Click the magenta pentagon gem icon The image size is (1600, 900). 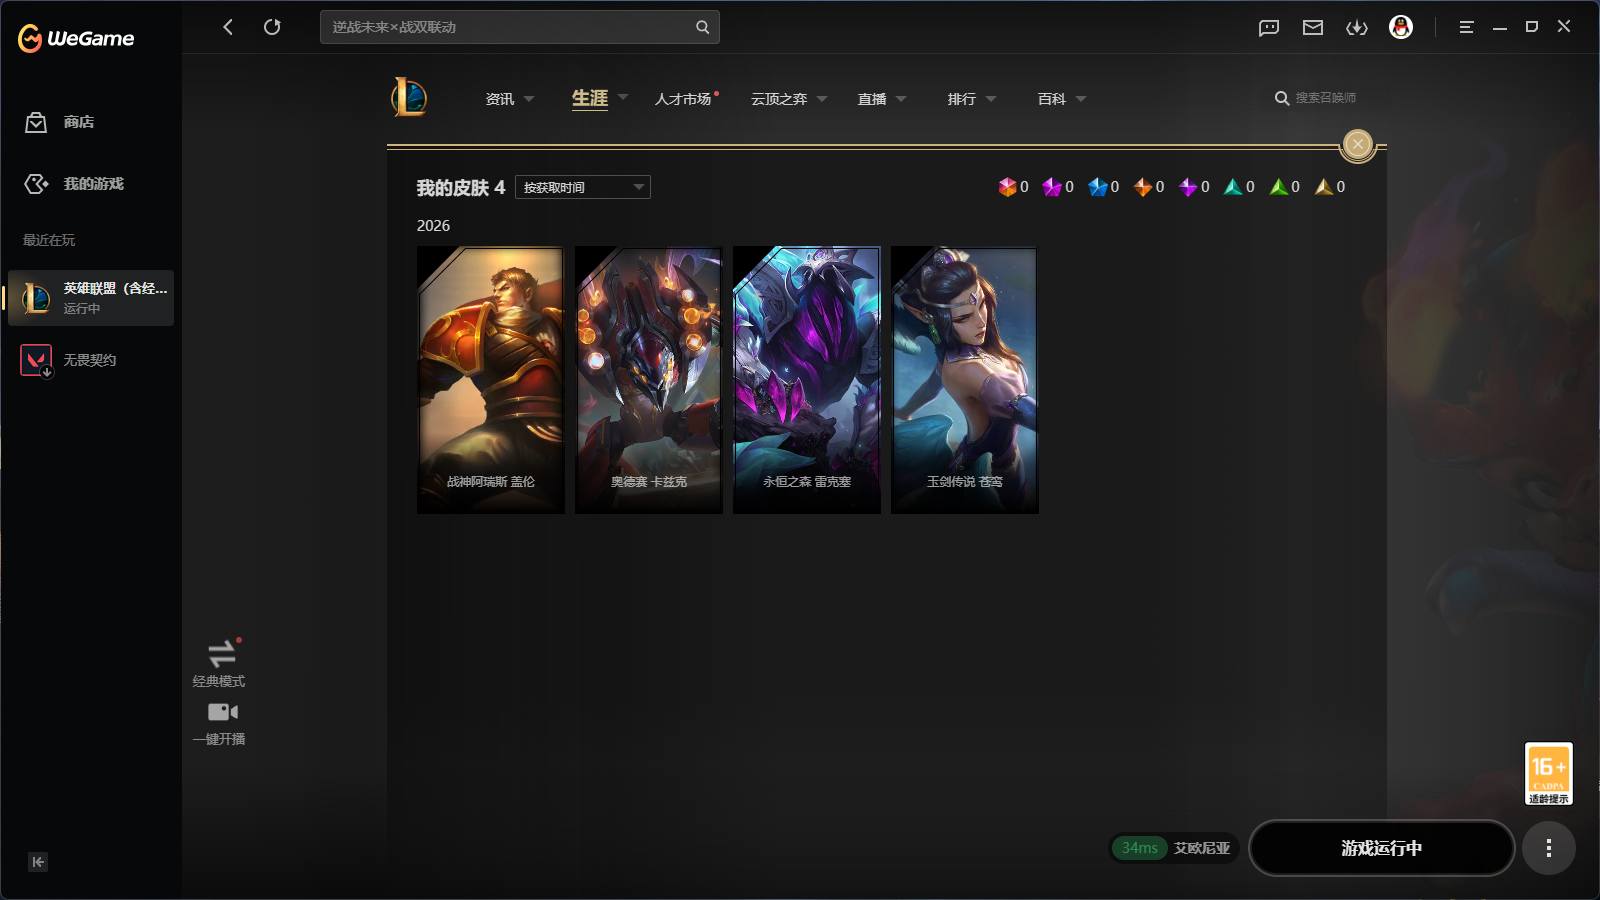click(x=1052, y=187)
